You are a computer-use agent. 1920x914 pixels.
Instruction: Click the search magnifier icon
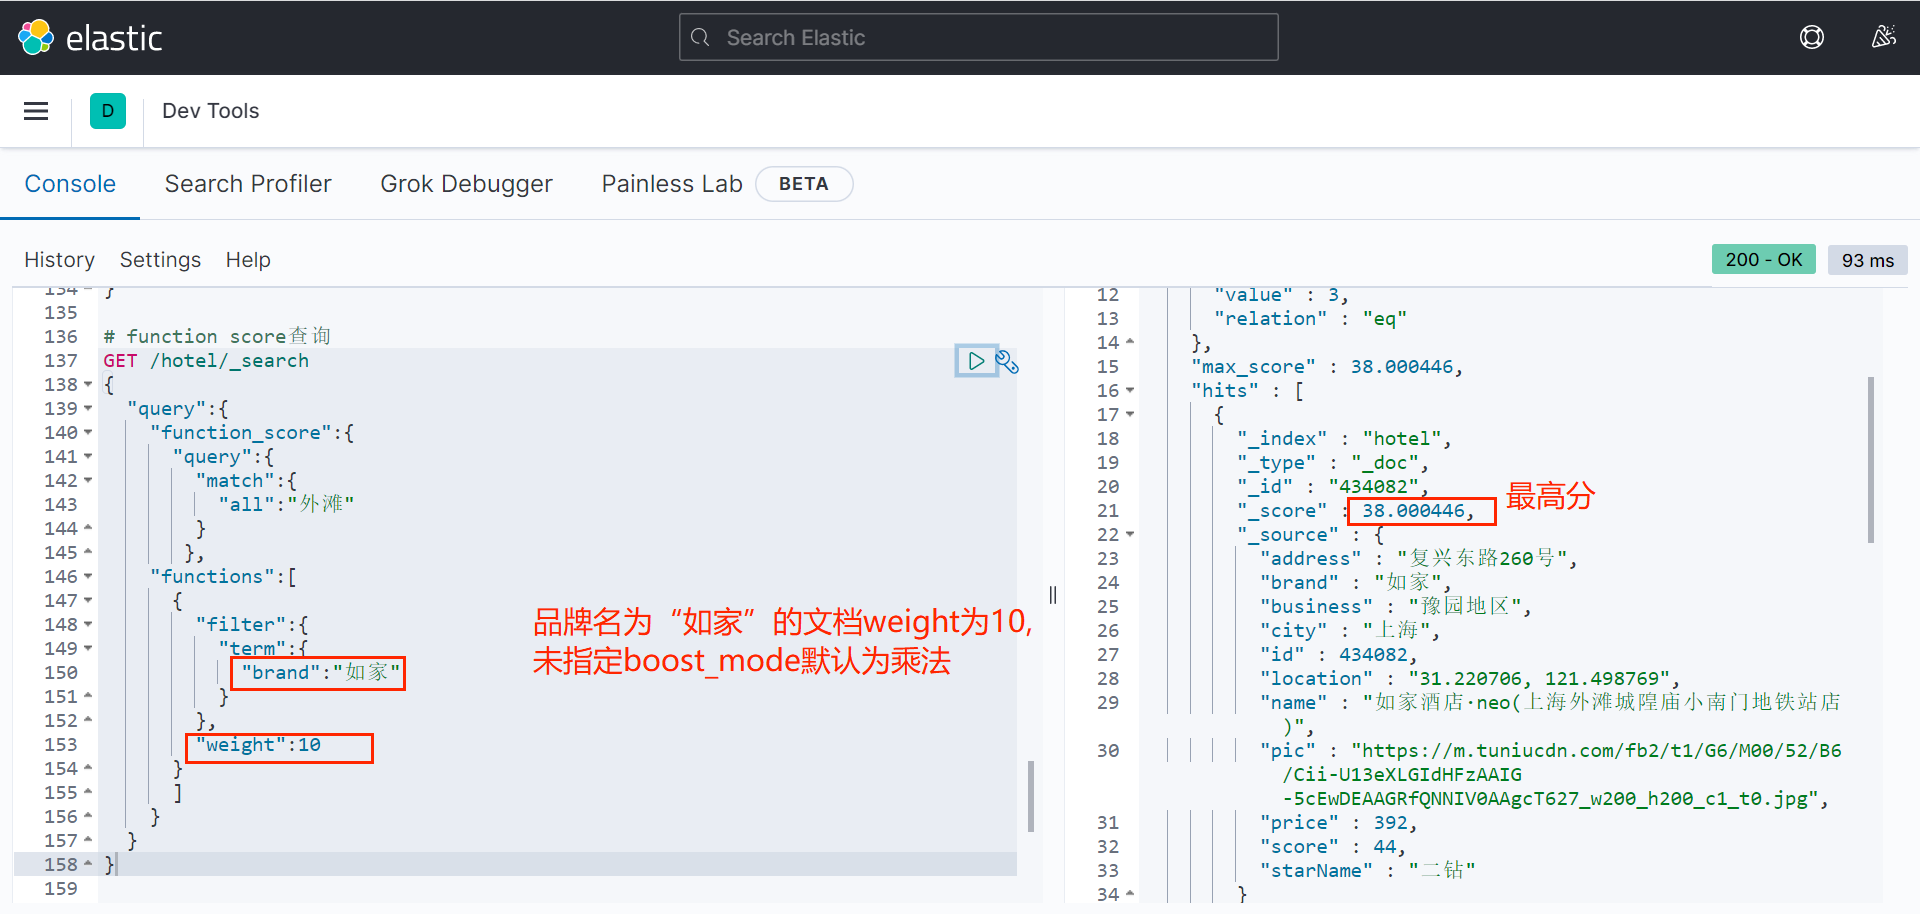[x=700, y=38]
